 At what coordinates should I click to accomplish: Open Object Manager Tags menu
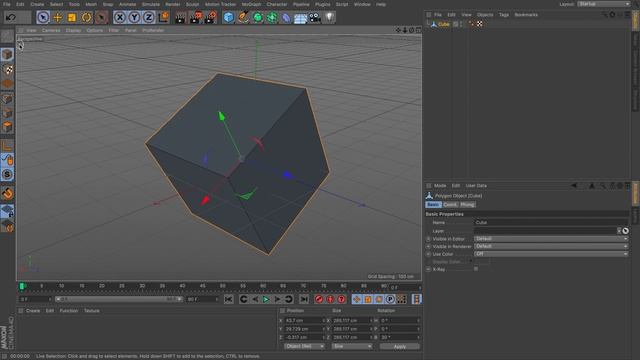point(504,15)
